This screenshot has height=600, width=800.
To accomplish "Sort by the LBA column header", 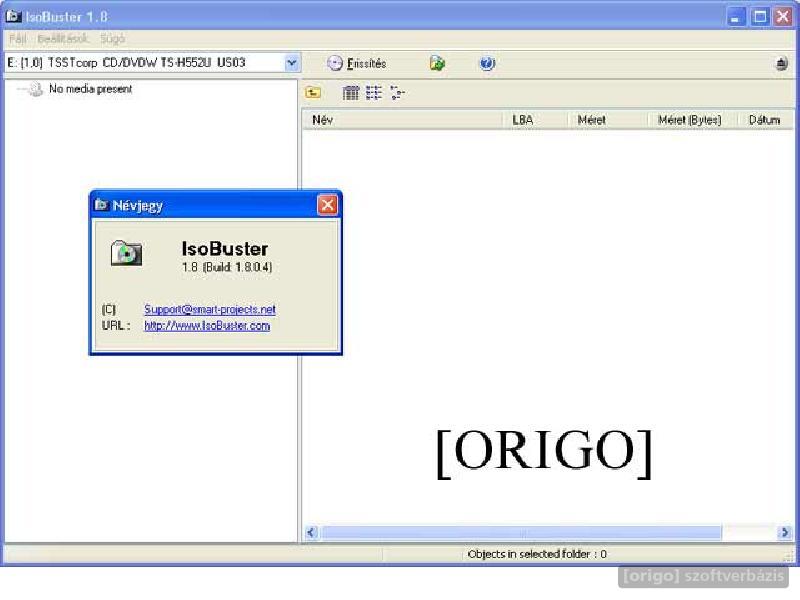I will [x=535, y=120].
